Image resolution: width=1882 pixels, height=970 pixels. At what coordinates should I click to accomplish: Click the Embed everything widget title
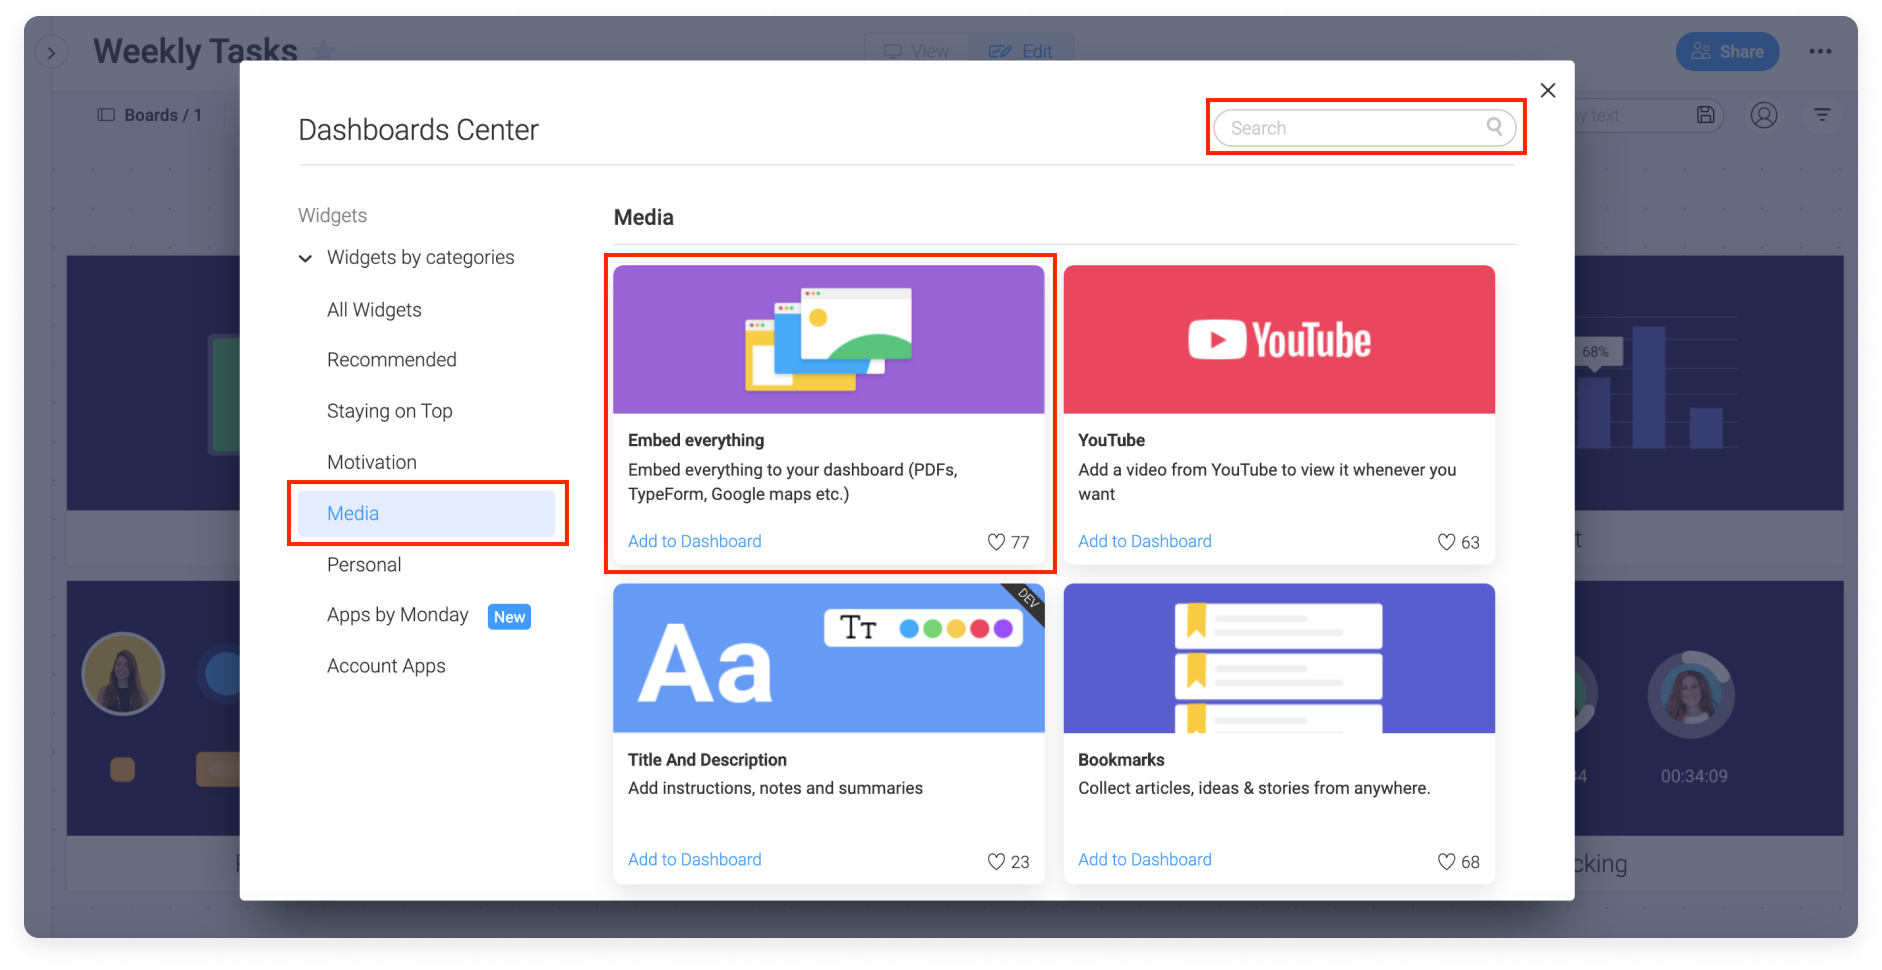(696, 440)
